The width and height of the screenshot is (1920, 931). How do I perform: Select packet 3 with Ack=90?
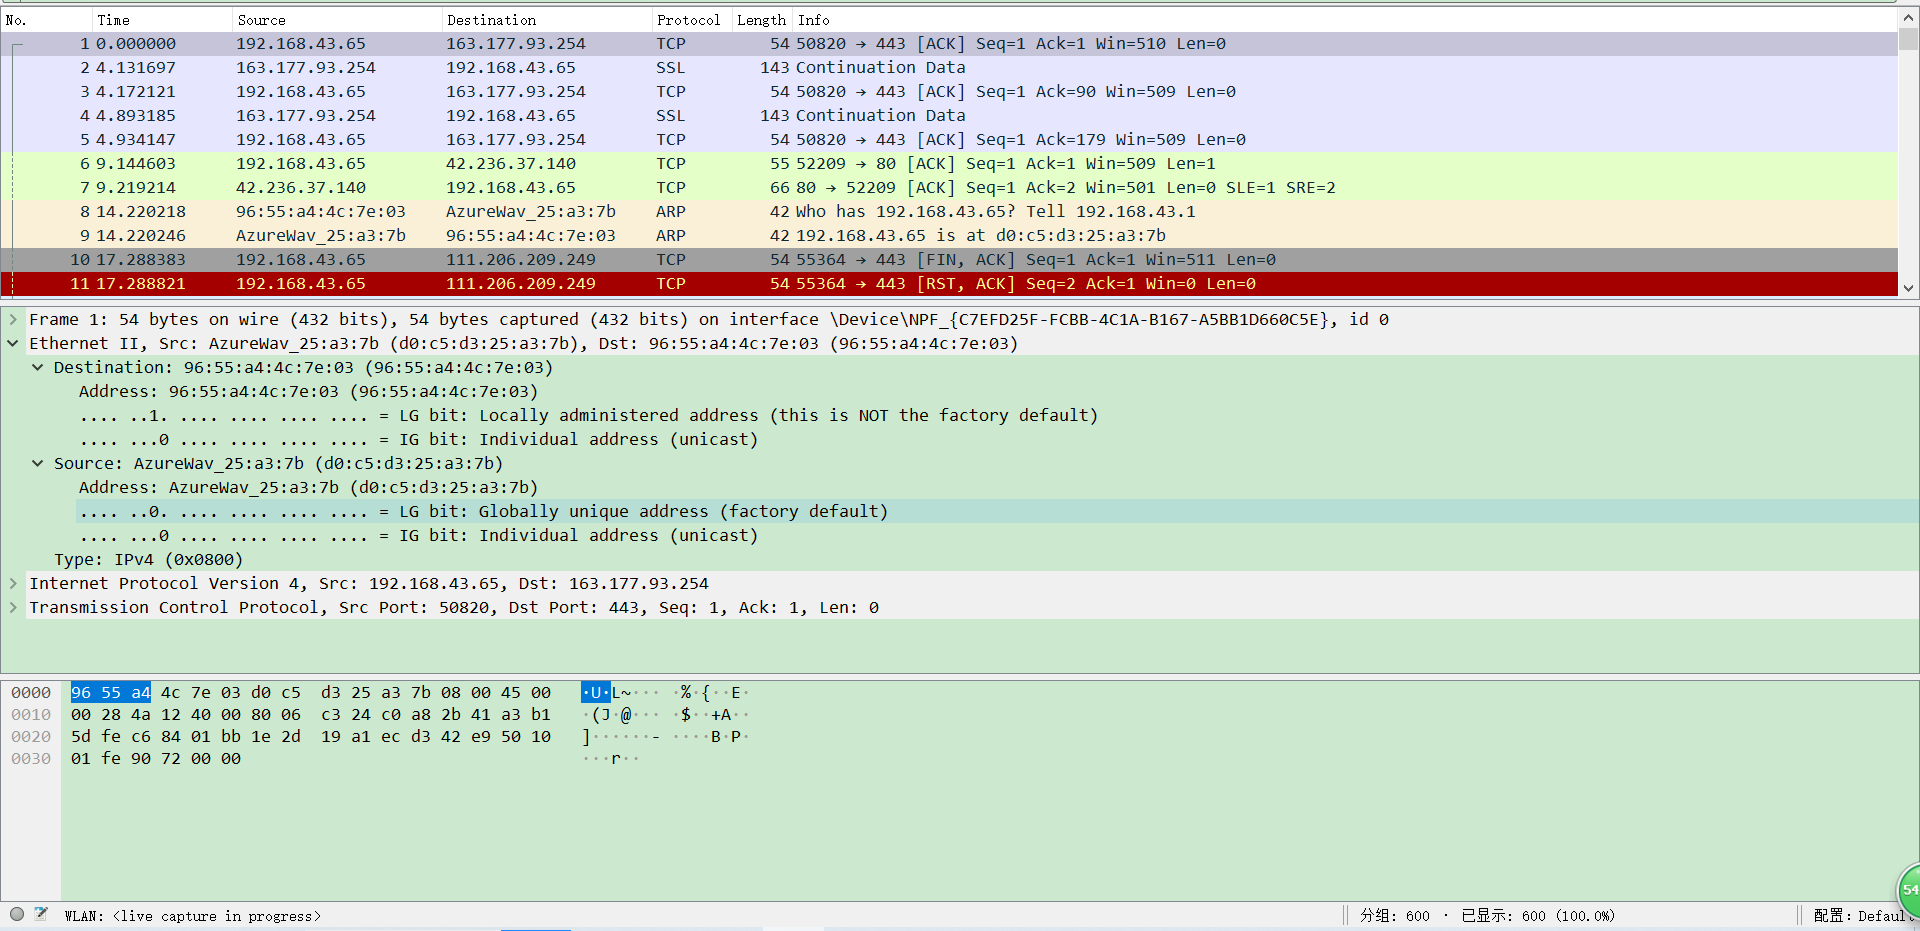click(x=949, y=92)
